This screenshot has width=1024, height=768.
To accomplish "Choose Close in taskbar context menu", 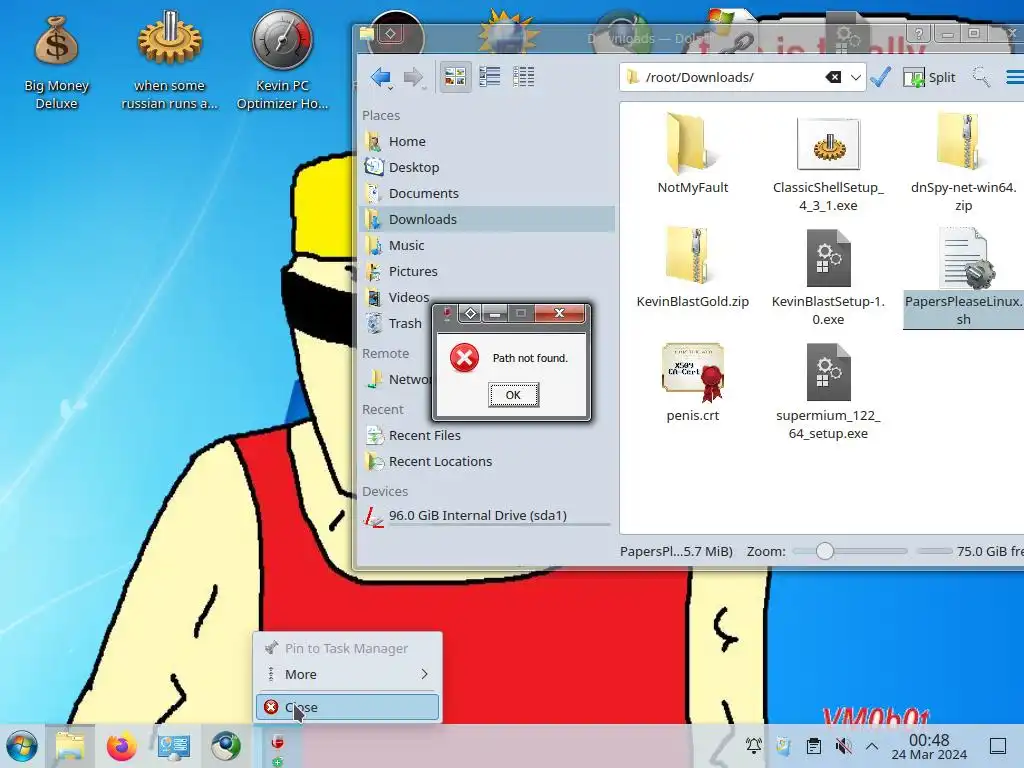I will click(x=347, y=707).
